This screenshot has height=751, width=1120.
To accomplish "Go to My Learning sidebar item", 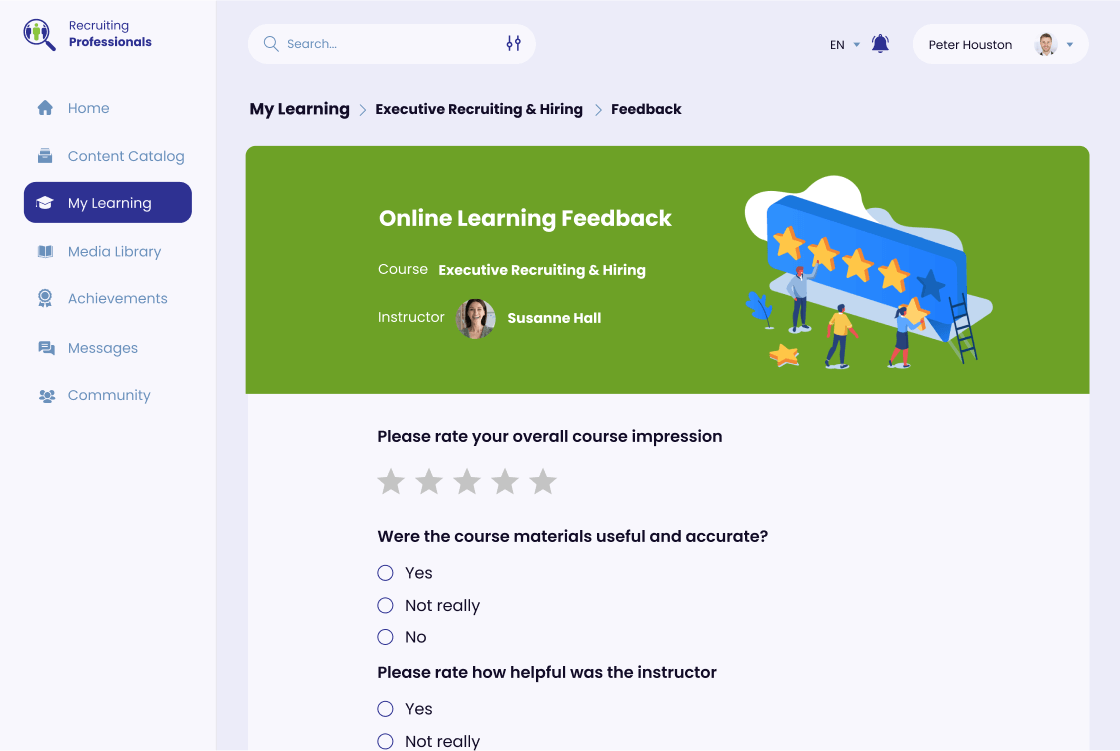I will 108,203.
